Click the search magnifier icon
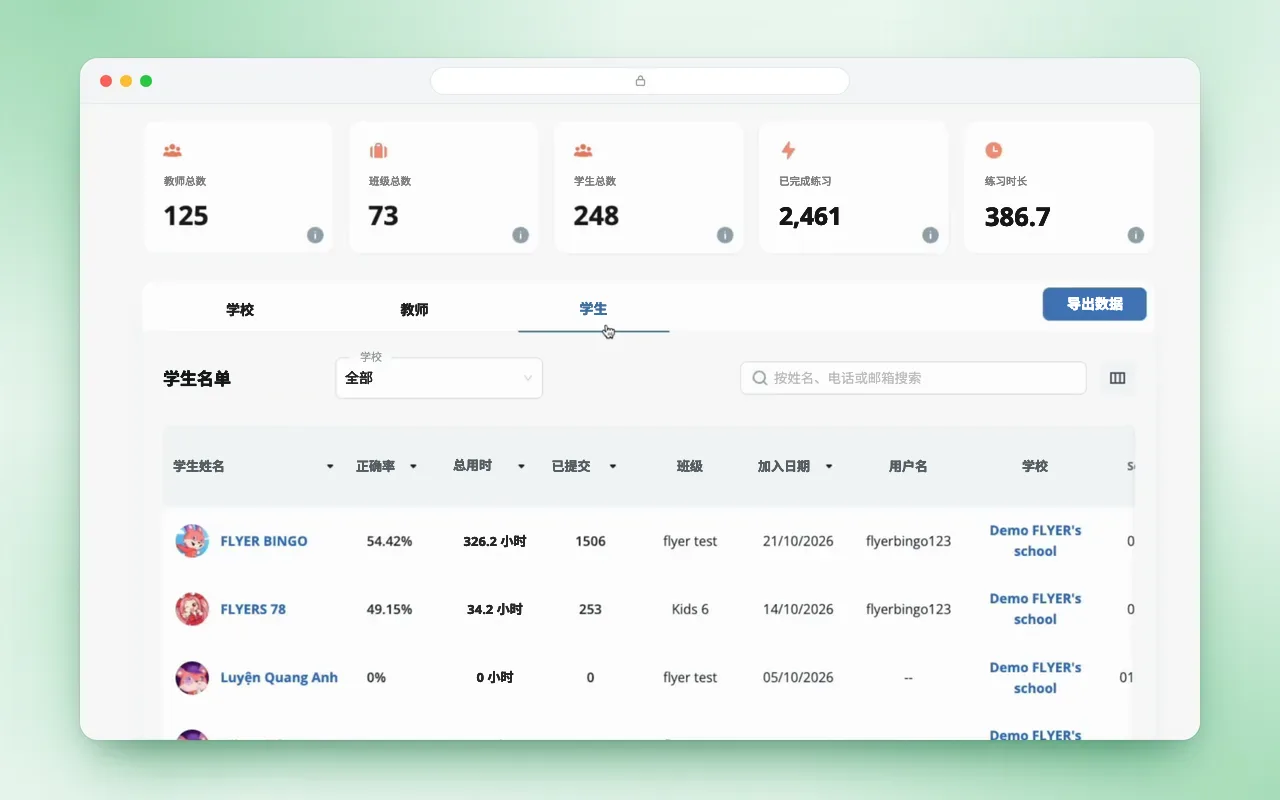 (x=759, y=378)
